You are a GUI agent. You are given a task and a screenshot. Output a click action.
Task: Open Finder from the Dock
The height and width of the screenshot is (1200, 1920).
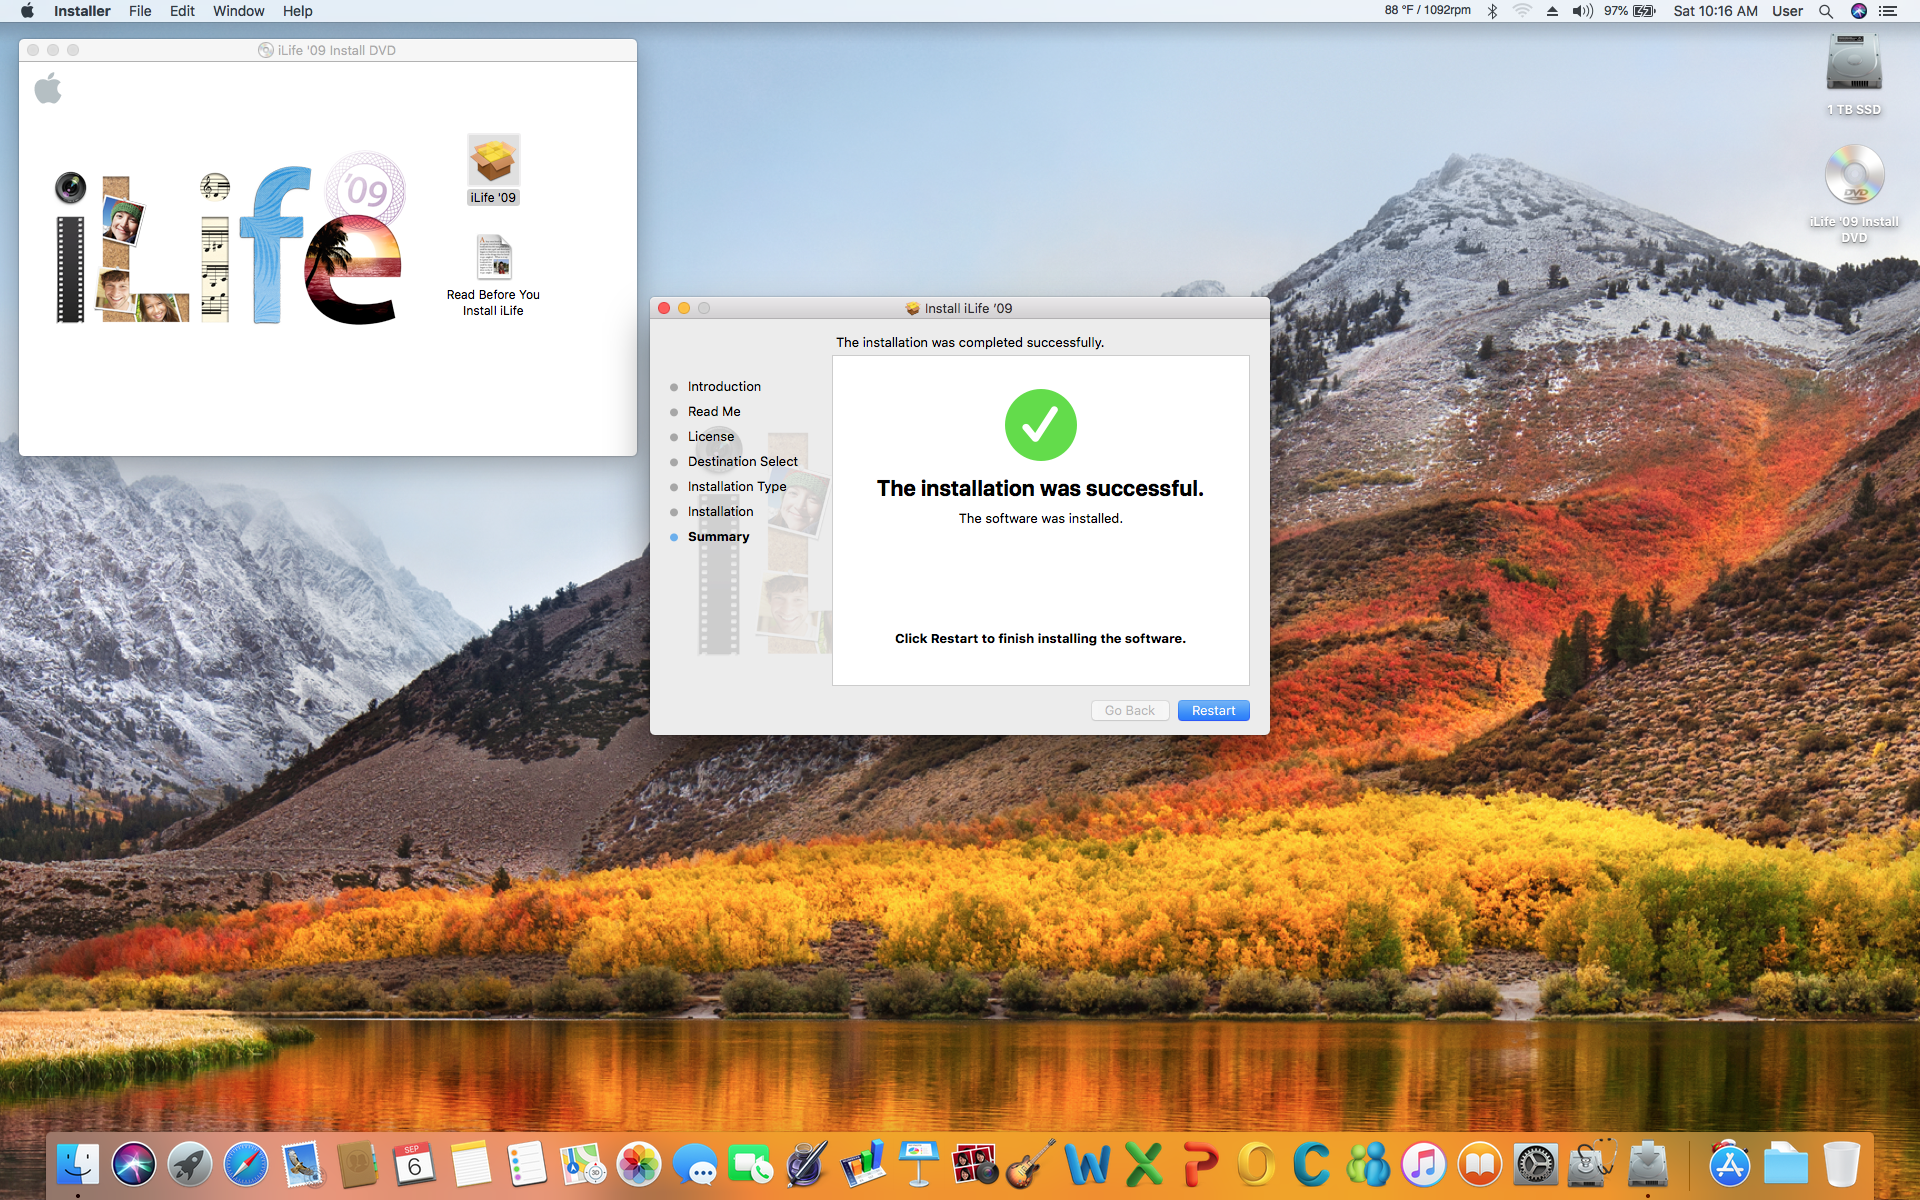coord(78,1164)
